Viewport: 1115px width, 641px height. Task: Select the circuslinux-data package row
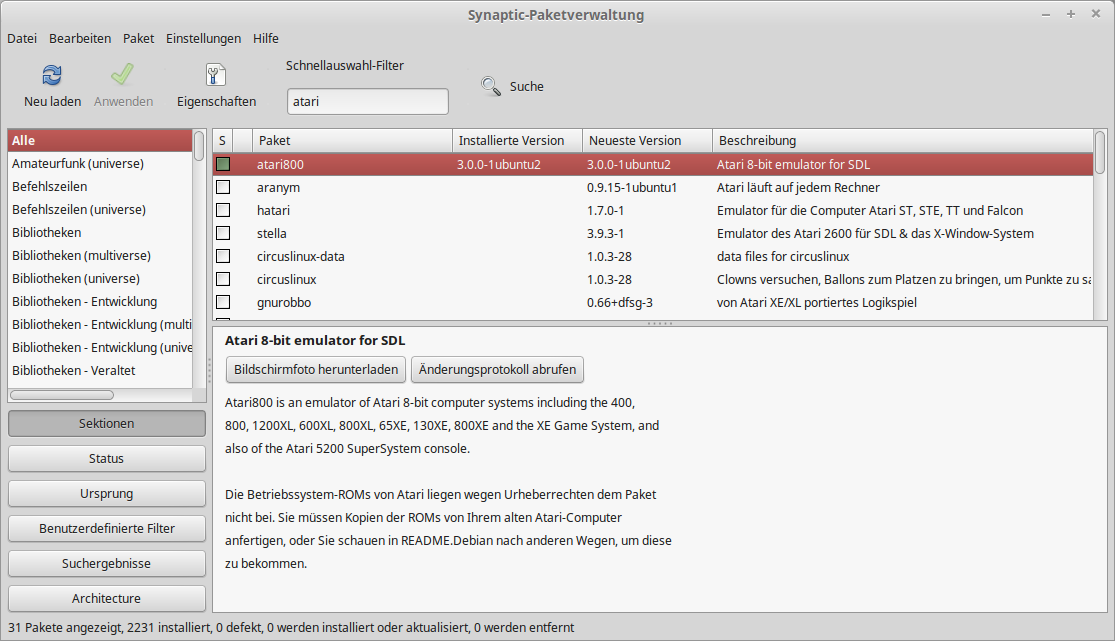pyautogui.click(x=653, y=256)
